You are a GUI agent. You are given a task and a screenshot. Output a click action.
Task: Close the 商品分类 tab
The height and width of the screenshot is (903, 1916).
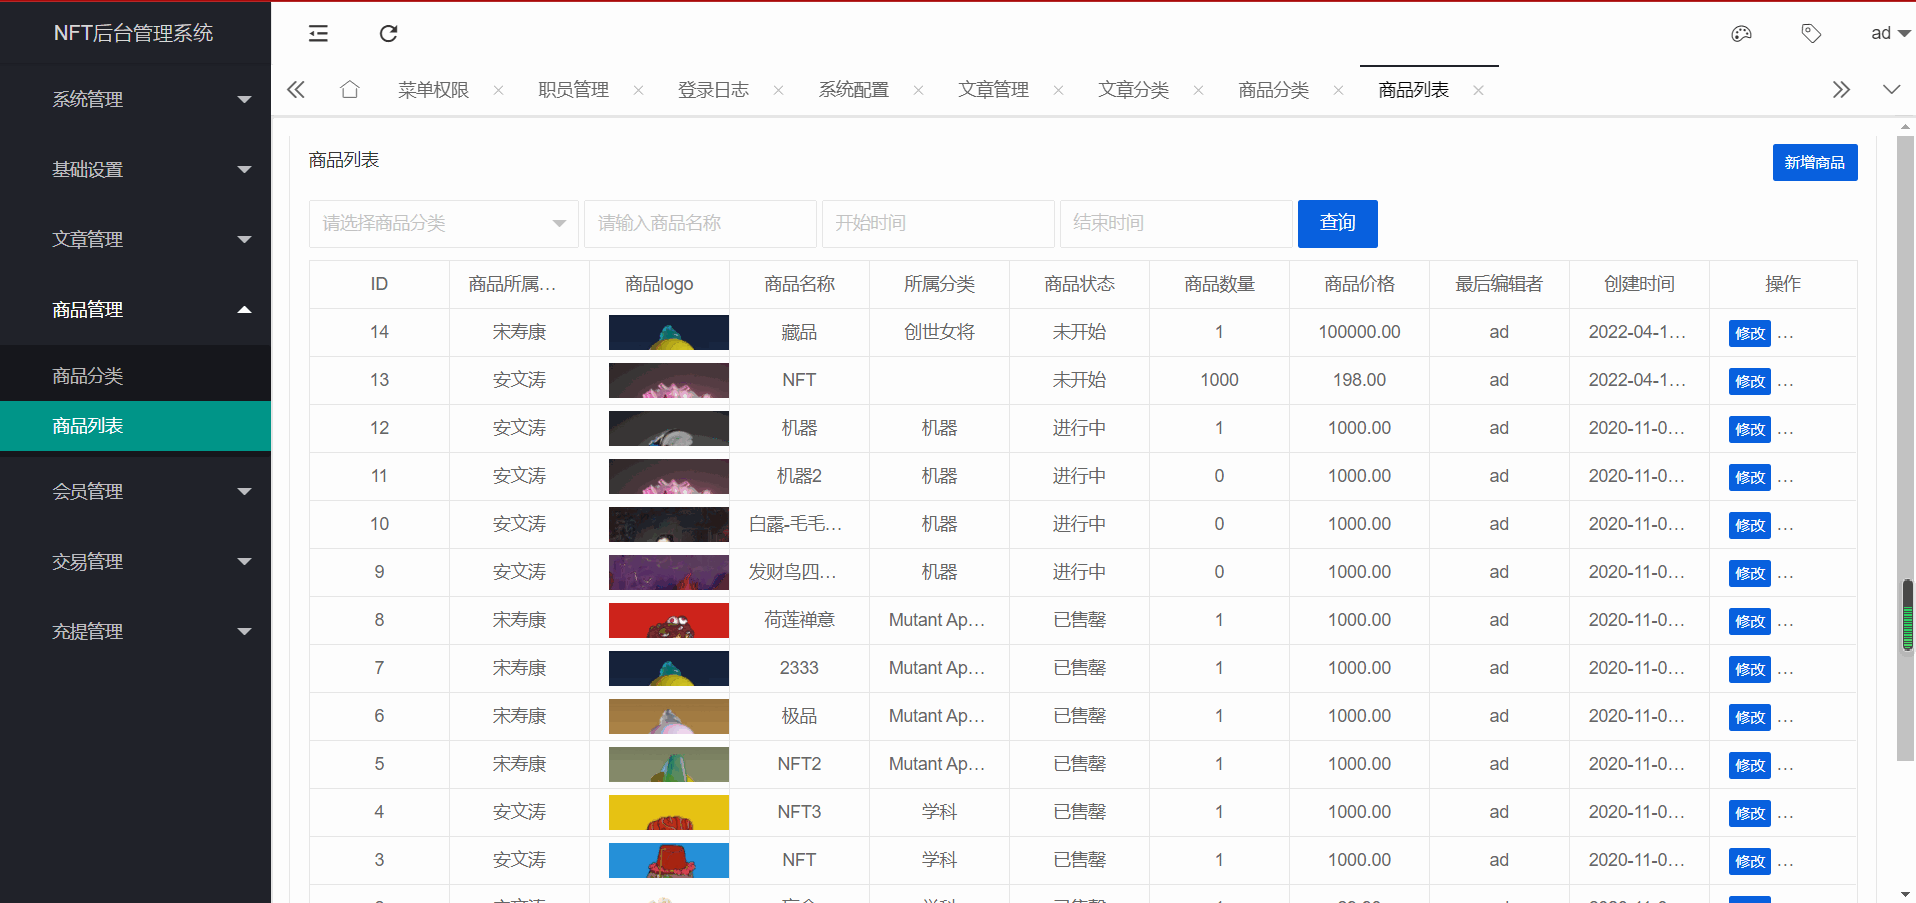click(x=1338, y=91)
